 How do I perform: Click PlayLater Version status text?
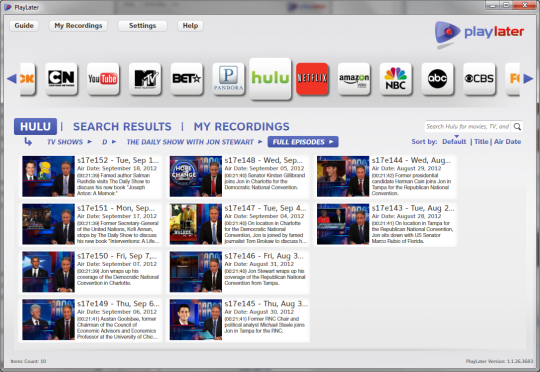coord(499,361)
